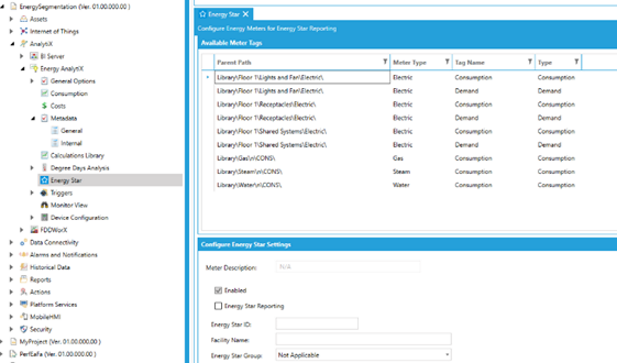The width and height of the screenshot is (617, 363).
Task: Open the Energy Star Group dropdown
Action: (x=364, y=355)
